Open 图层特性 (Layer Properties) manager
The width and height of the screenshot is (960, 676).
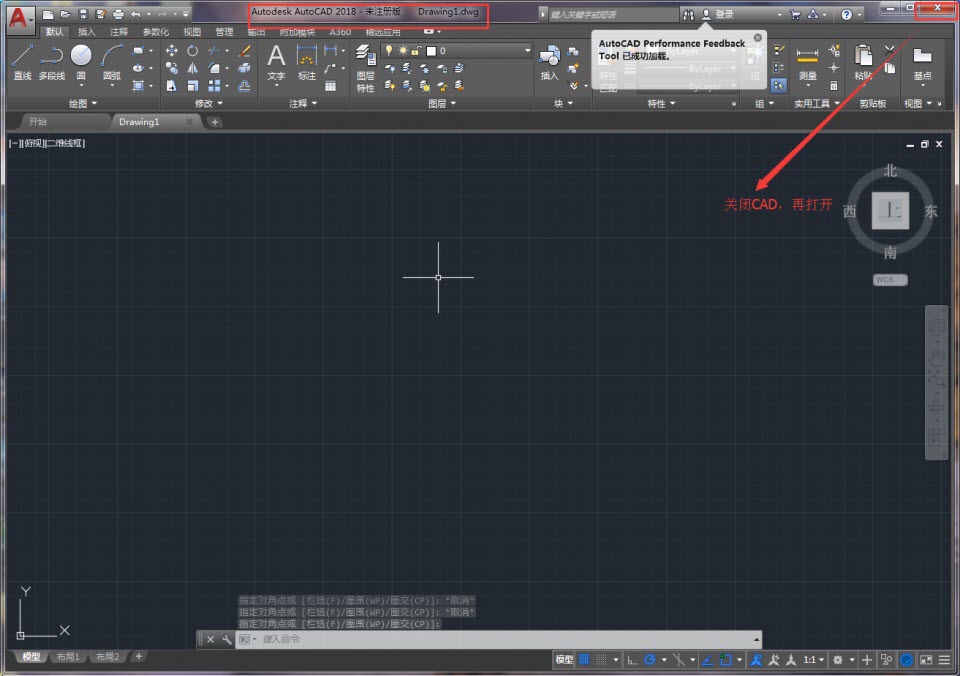pos(365,68)
